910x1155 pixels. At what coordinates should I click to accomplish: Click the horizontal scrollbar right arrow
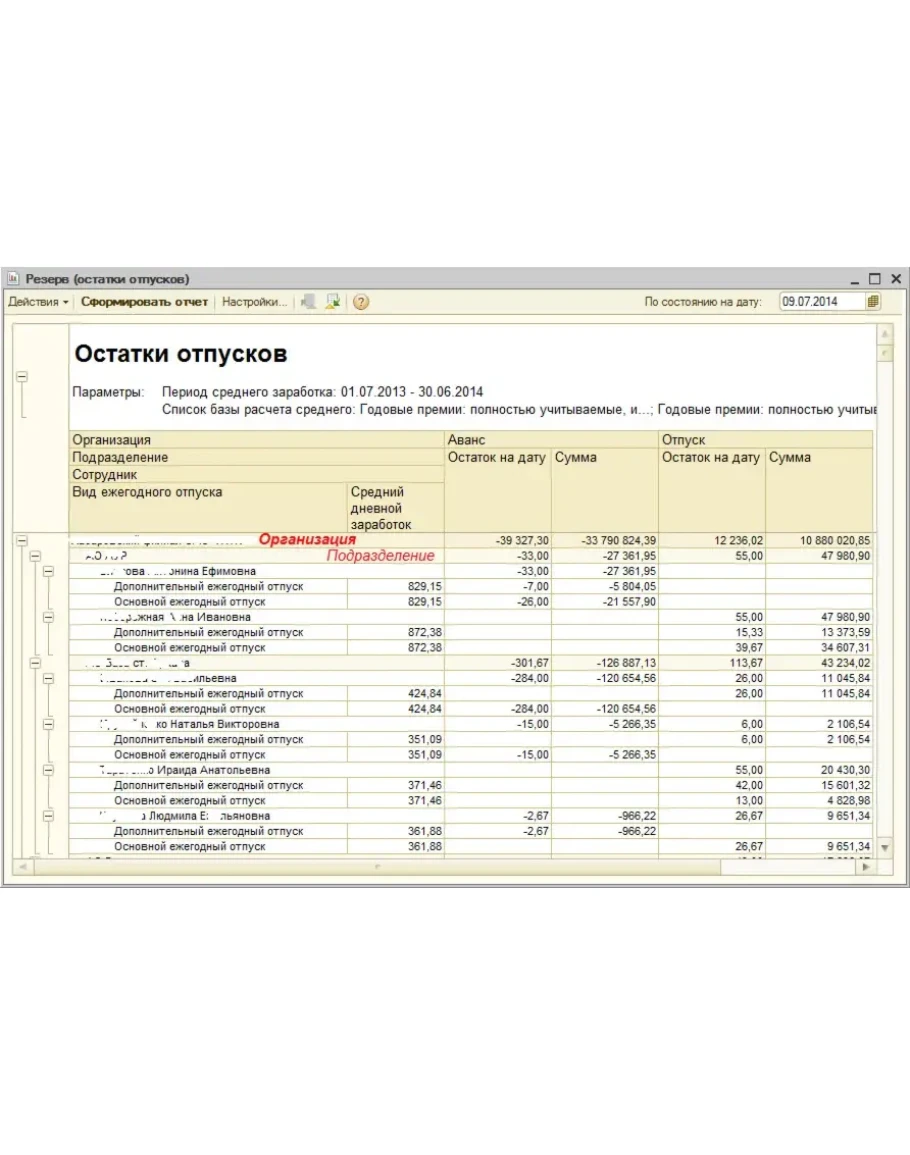[x=866, y=867]
